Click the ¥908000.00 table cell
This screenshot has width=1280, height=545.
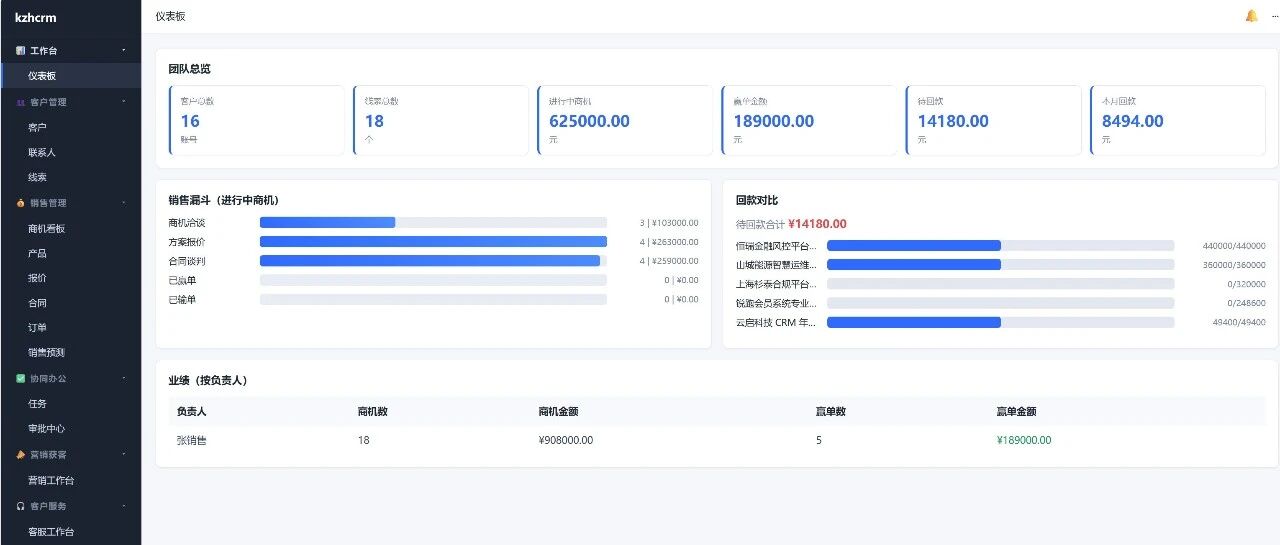tap(566, 440)
